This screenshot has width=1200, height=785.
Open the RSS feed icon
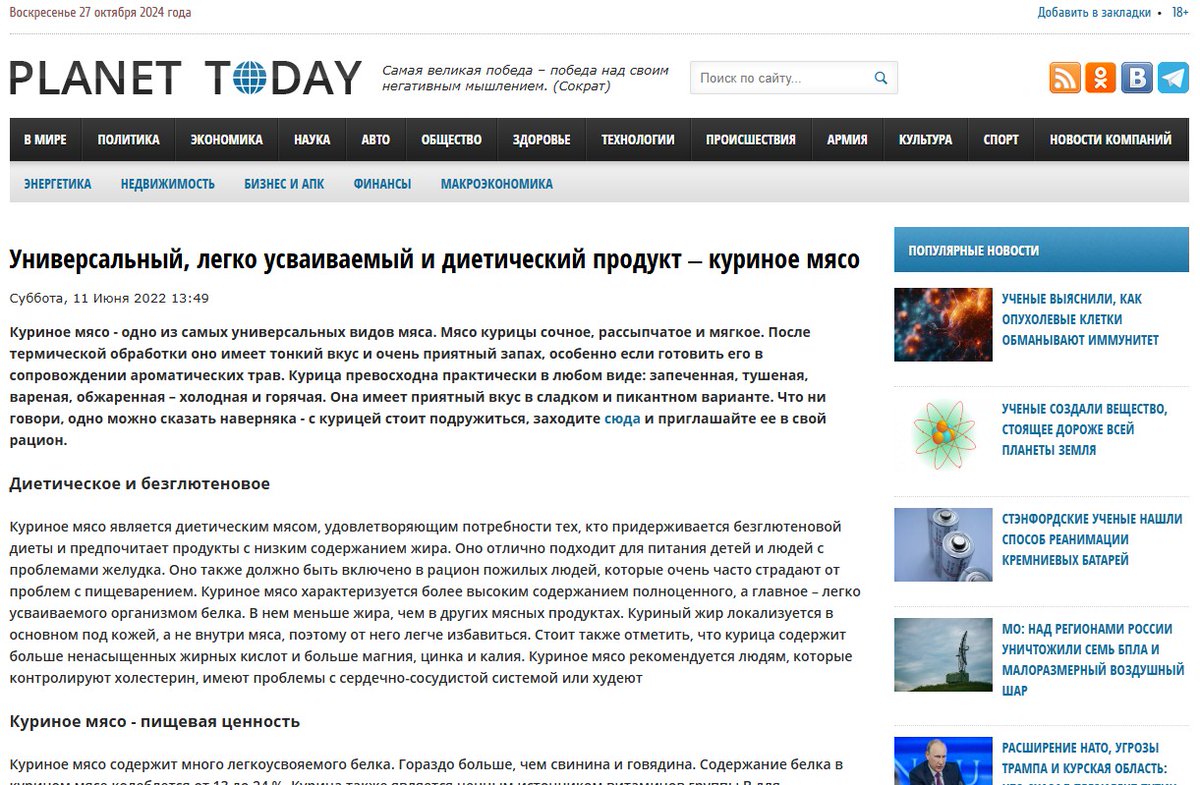pos(1065,77)
